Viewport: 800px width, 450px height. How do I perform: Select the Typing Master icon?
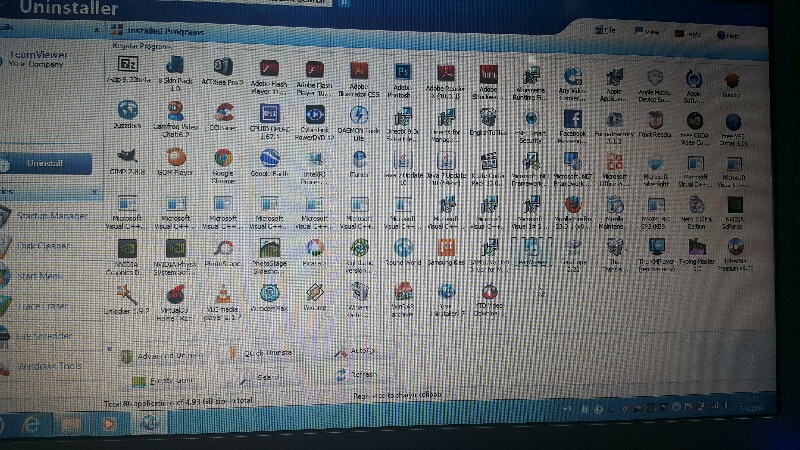pos(697,247)
